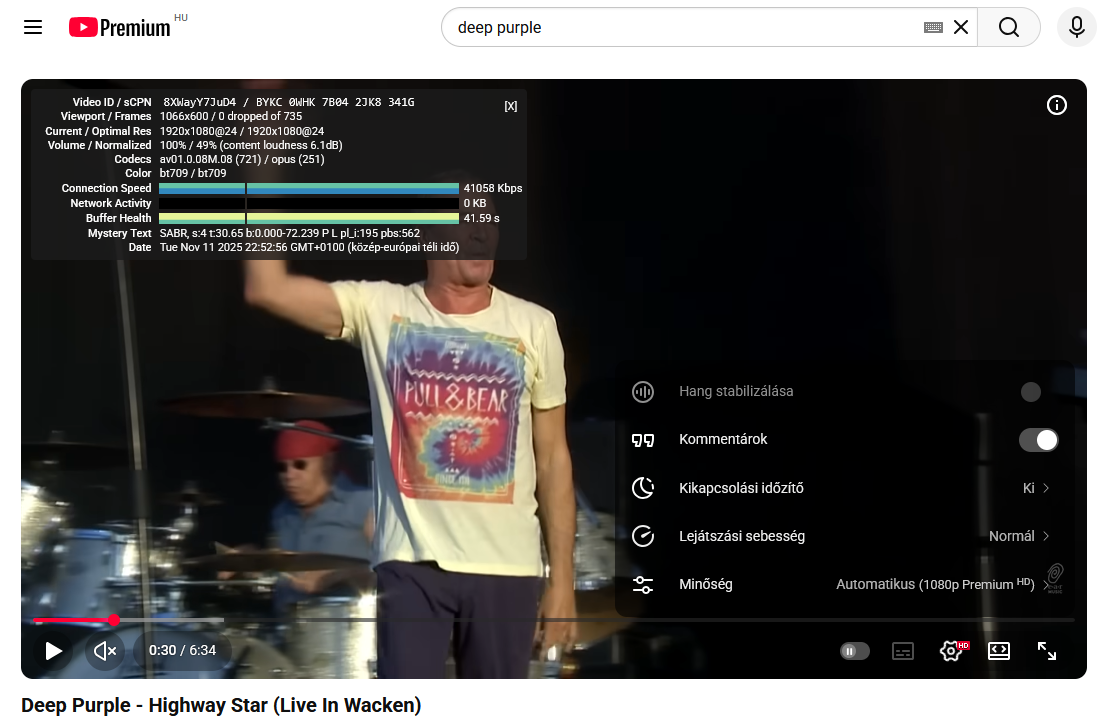Toggle Hang stabilizálása switch
Viewport: 1101px width, 722px height.
pos(1030,392)
